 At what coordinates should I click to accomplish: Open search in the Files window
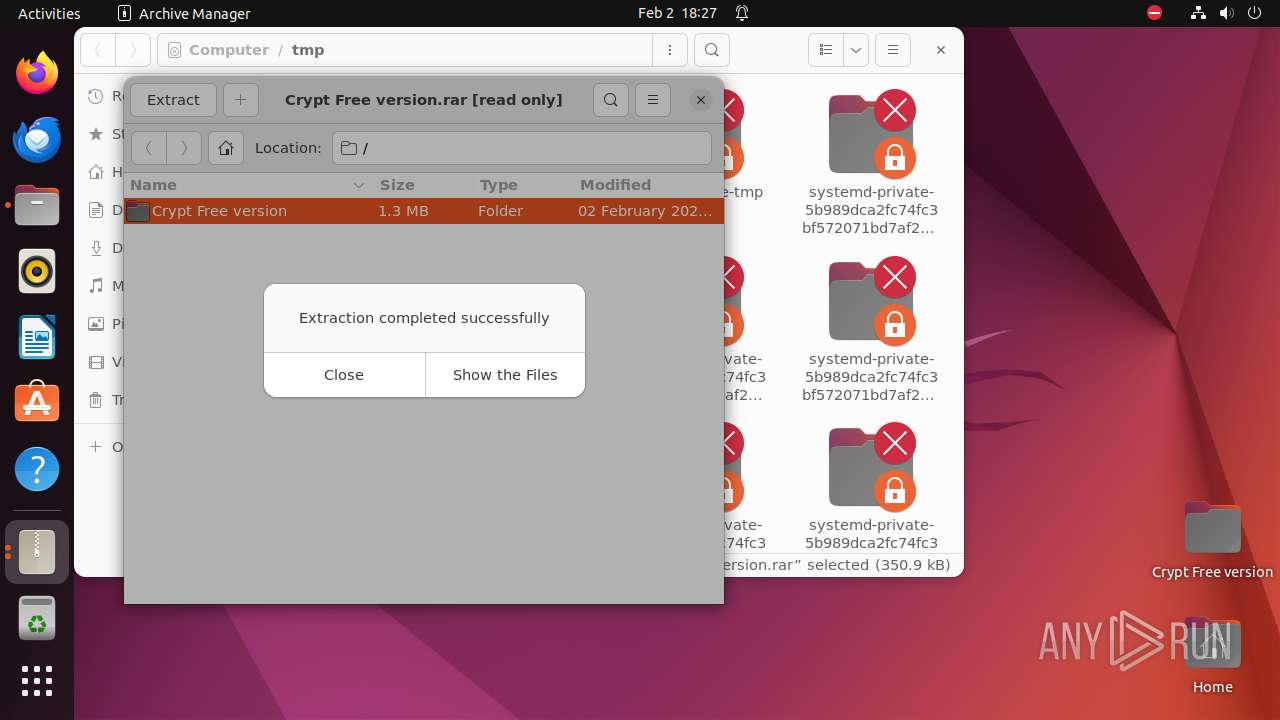tap(711, 50)
